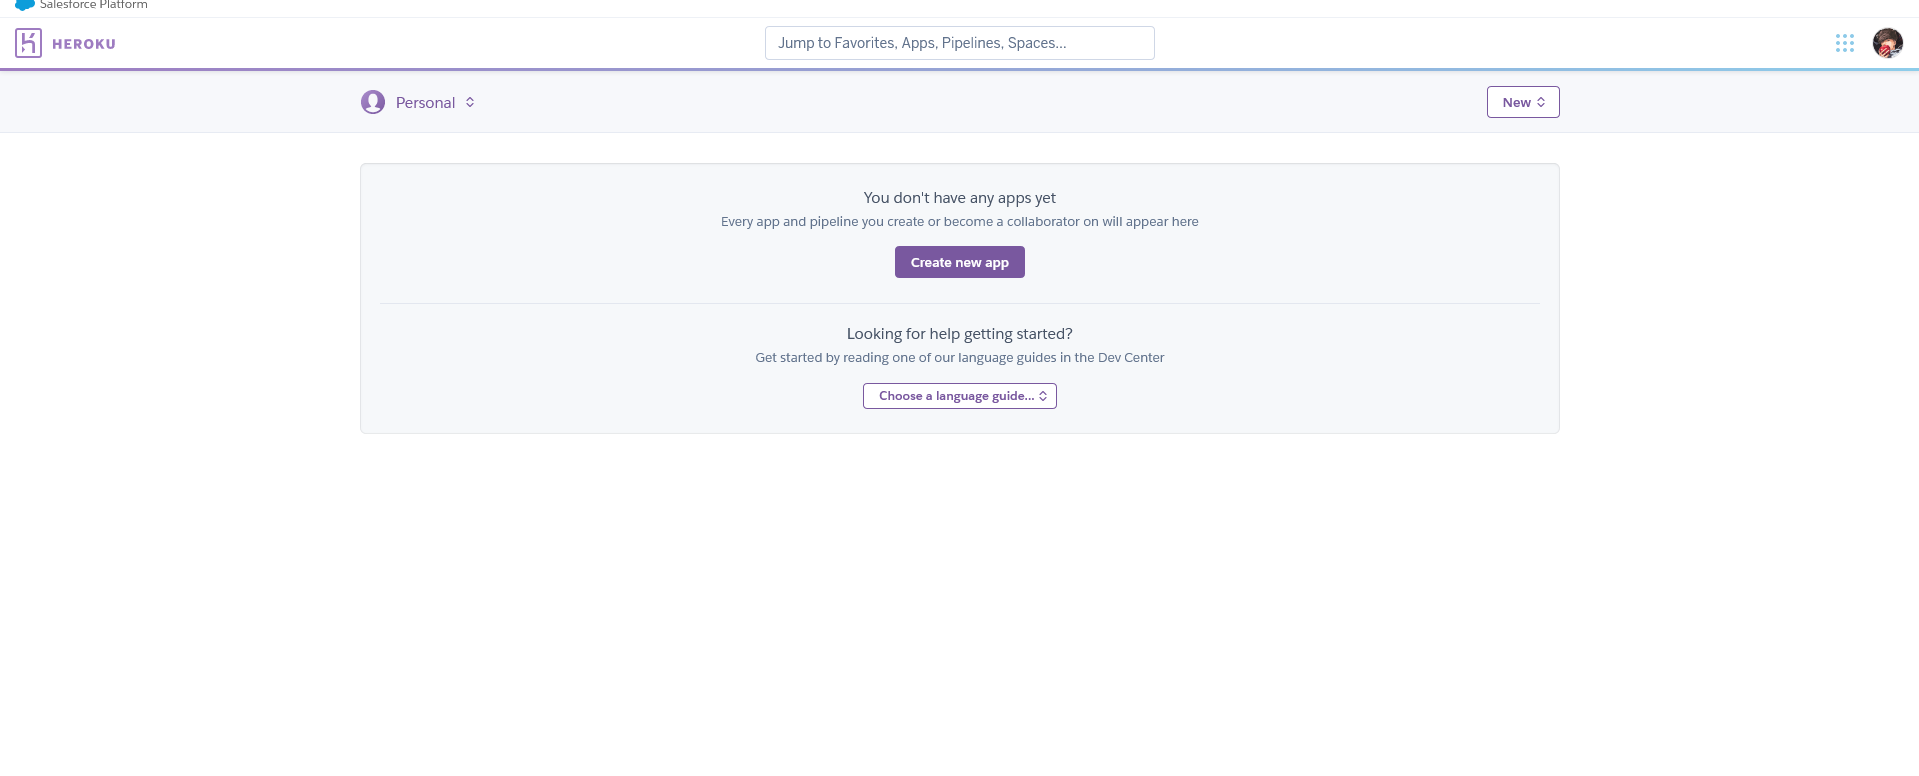Image resolution: width=1919 pixels, height=776 pixels.
Task: Click the "Get started by reading" help sentence
Action: click(x=959, y=357)
